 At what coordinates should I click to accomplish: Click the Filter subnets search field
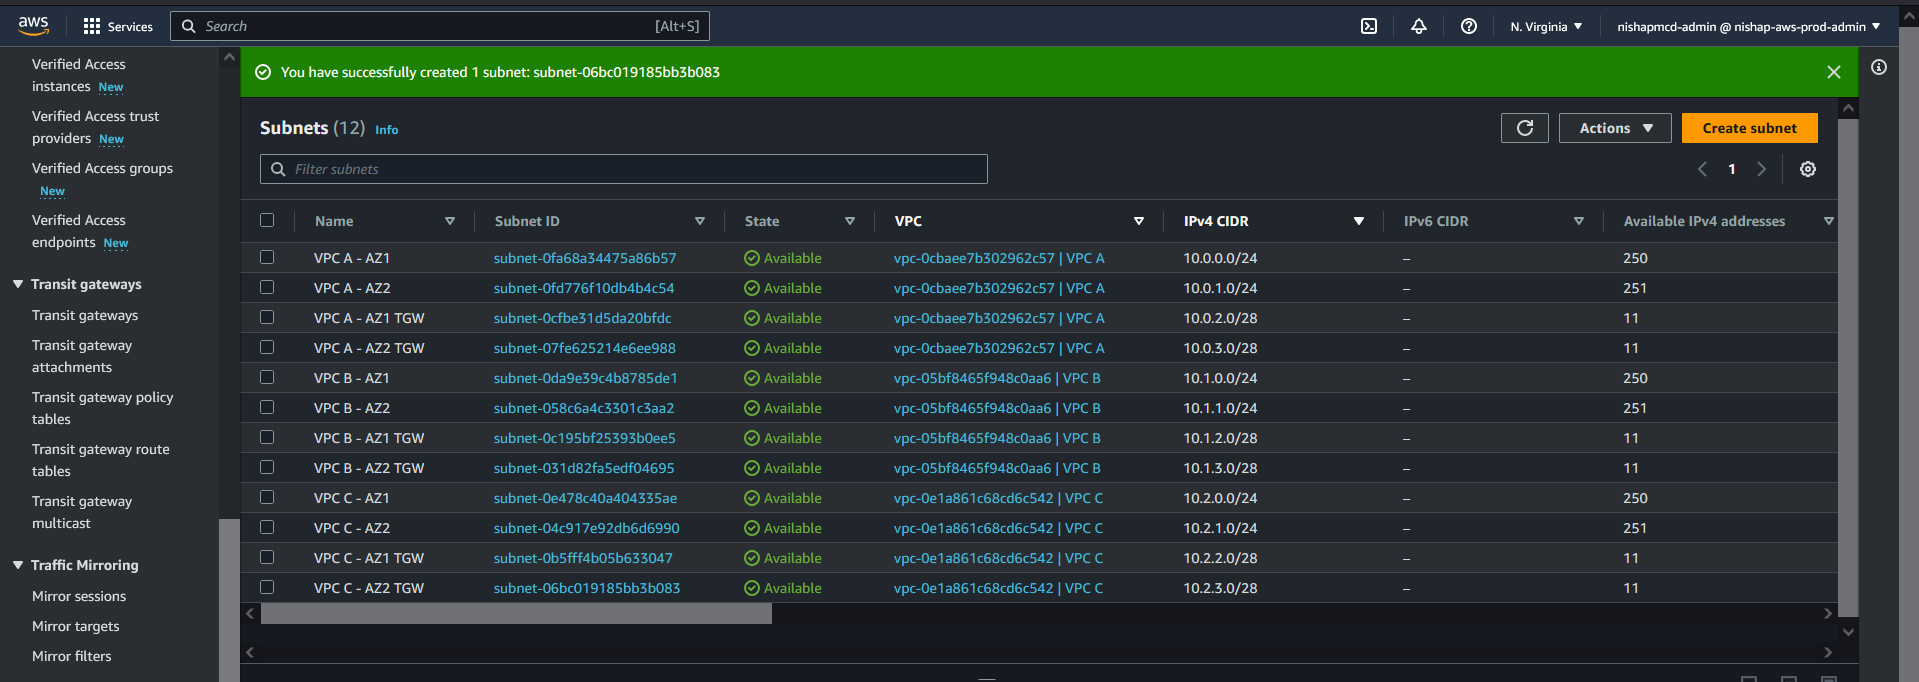(x=623, y=169)
